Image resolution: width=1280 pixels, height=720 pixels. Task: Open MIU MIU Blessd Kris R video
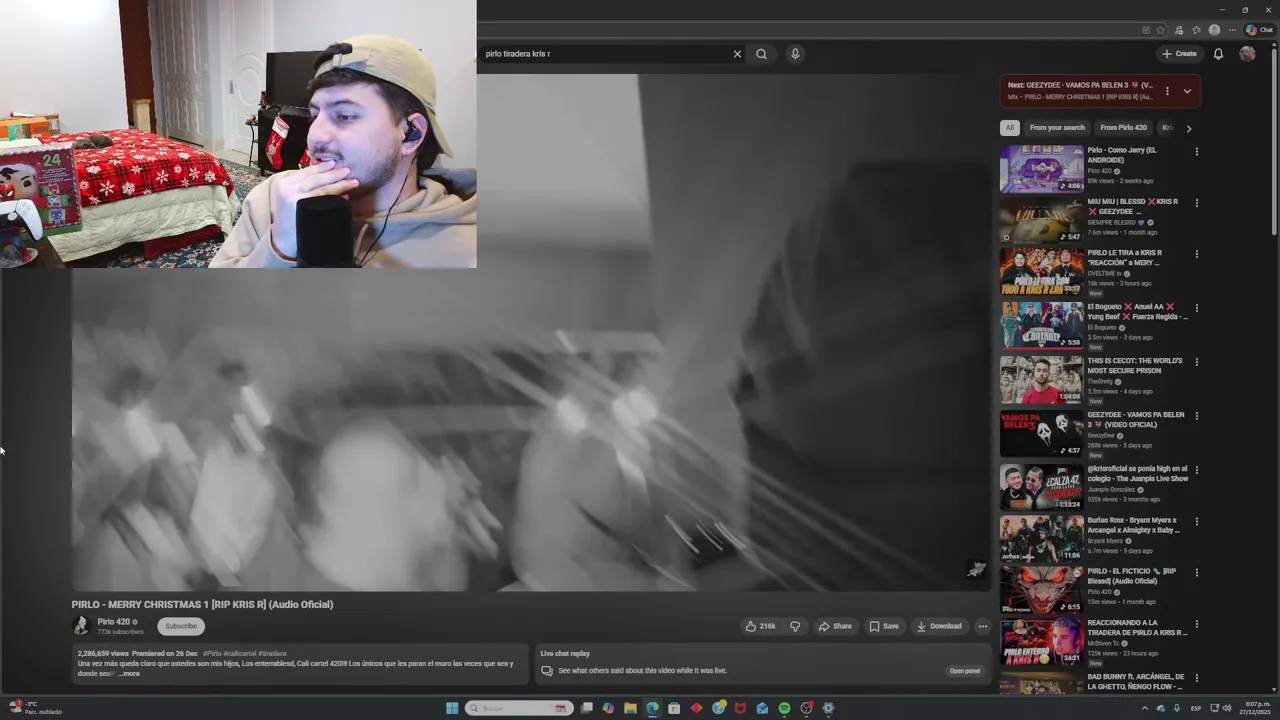(1041, 220)
